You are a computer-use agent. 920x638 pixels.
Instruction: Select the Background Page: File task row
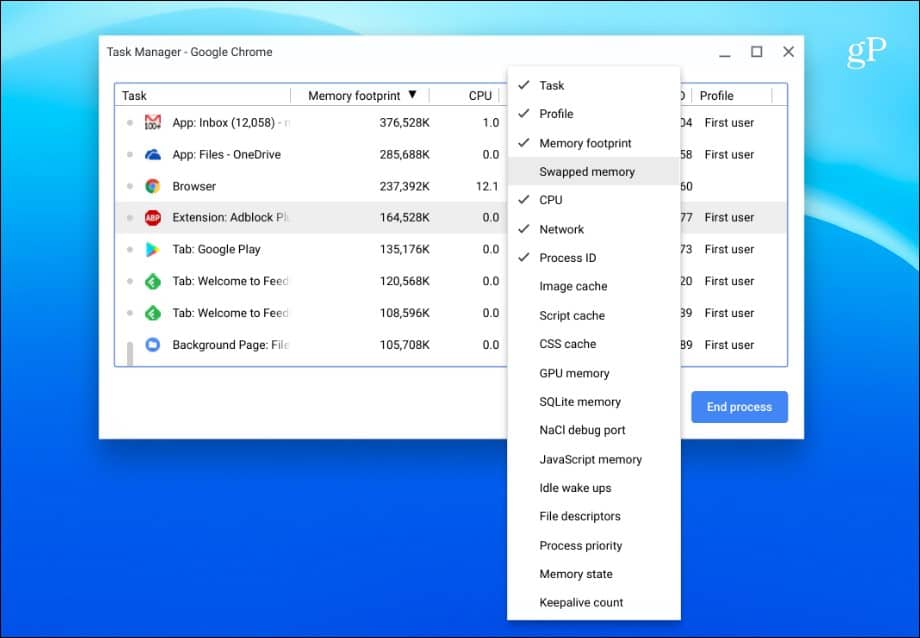click(311, 345)
